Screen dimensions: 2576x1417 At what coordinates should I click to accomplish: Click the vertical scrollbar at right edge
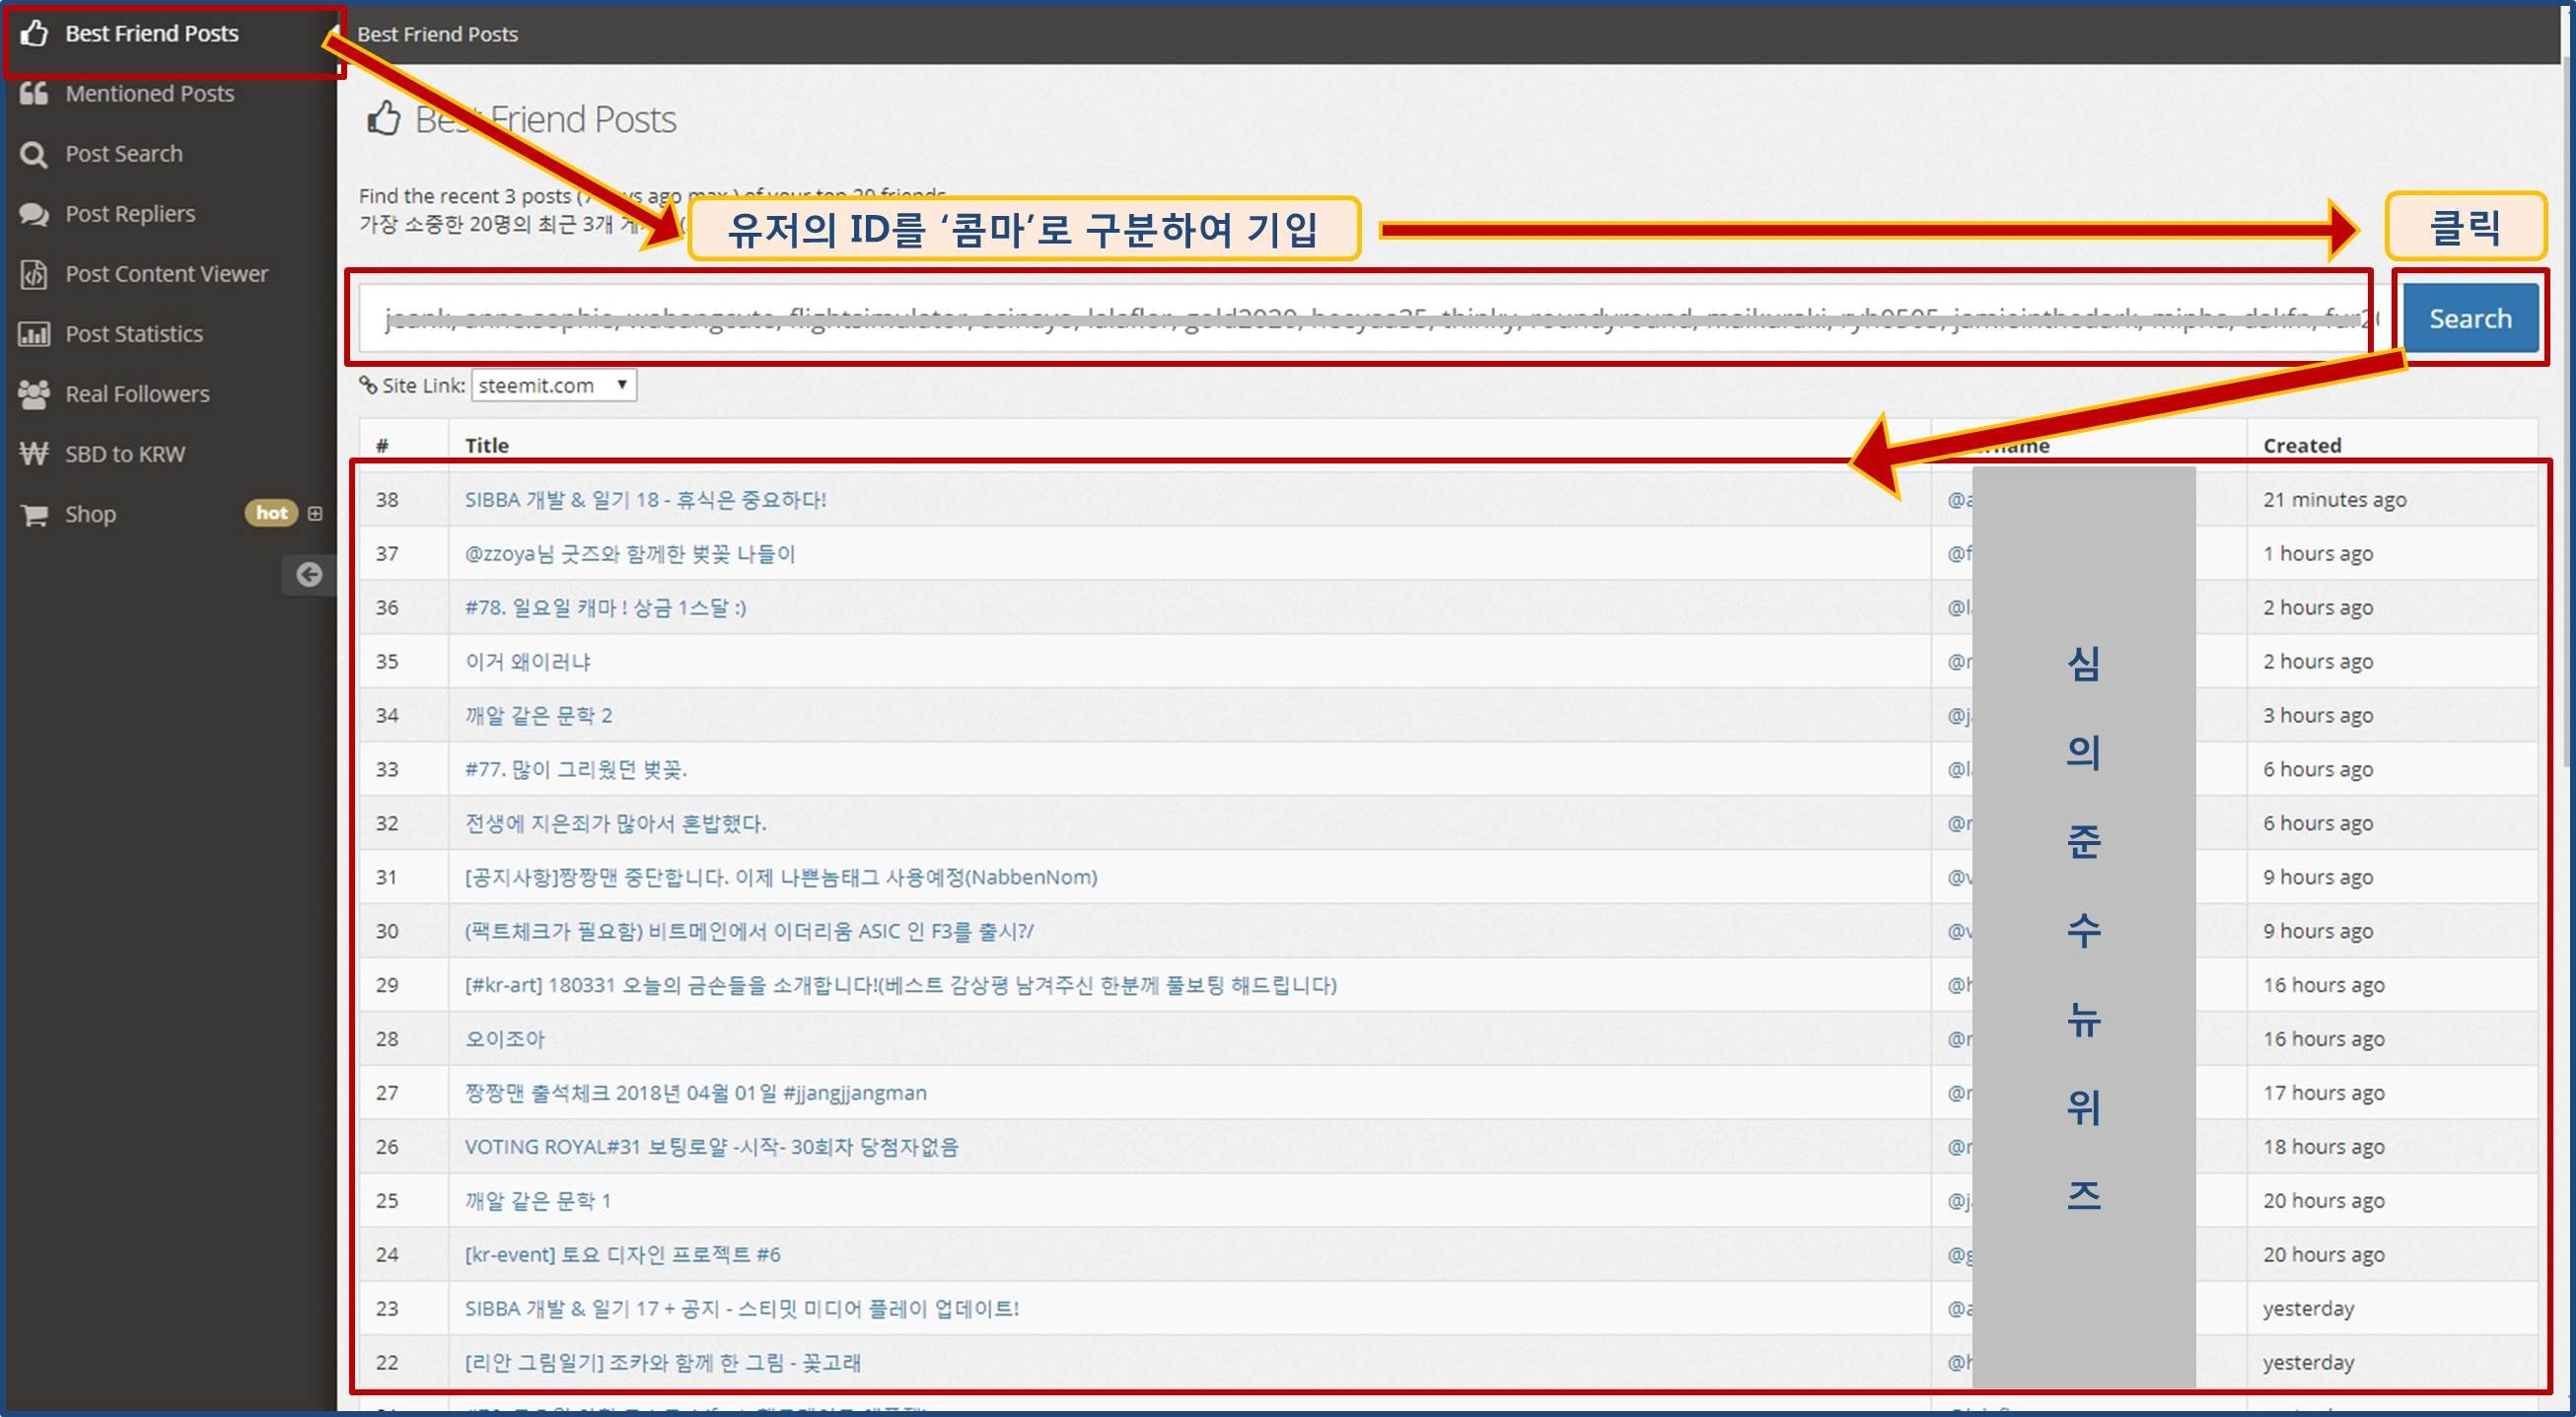tap(2567, 410)
